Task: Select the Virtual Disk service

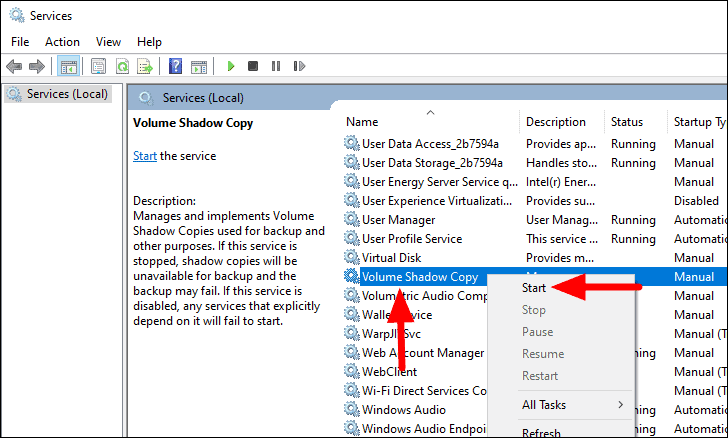Action: (391, 258)
